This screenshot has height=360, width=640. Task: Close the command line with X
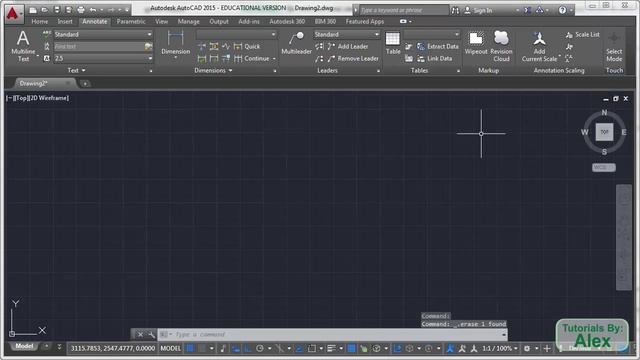coord(140,335)
